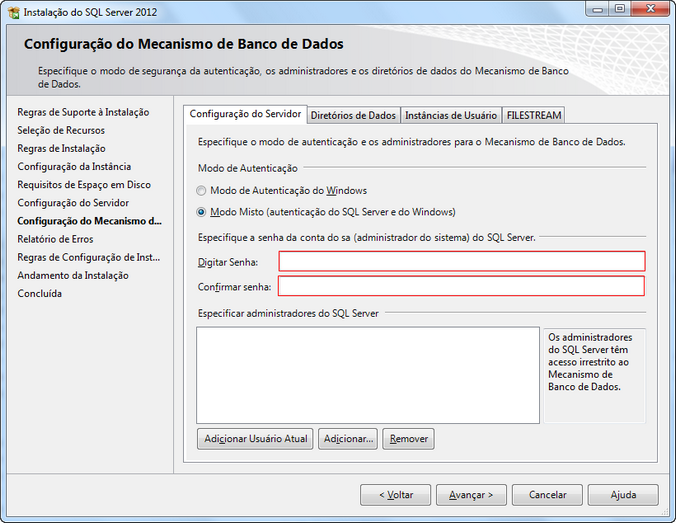Select Regras de Instalação step
Screen dimensions: 676x523
(61, 149)
